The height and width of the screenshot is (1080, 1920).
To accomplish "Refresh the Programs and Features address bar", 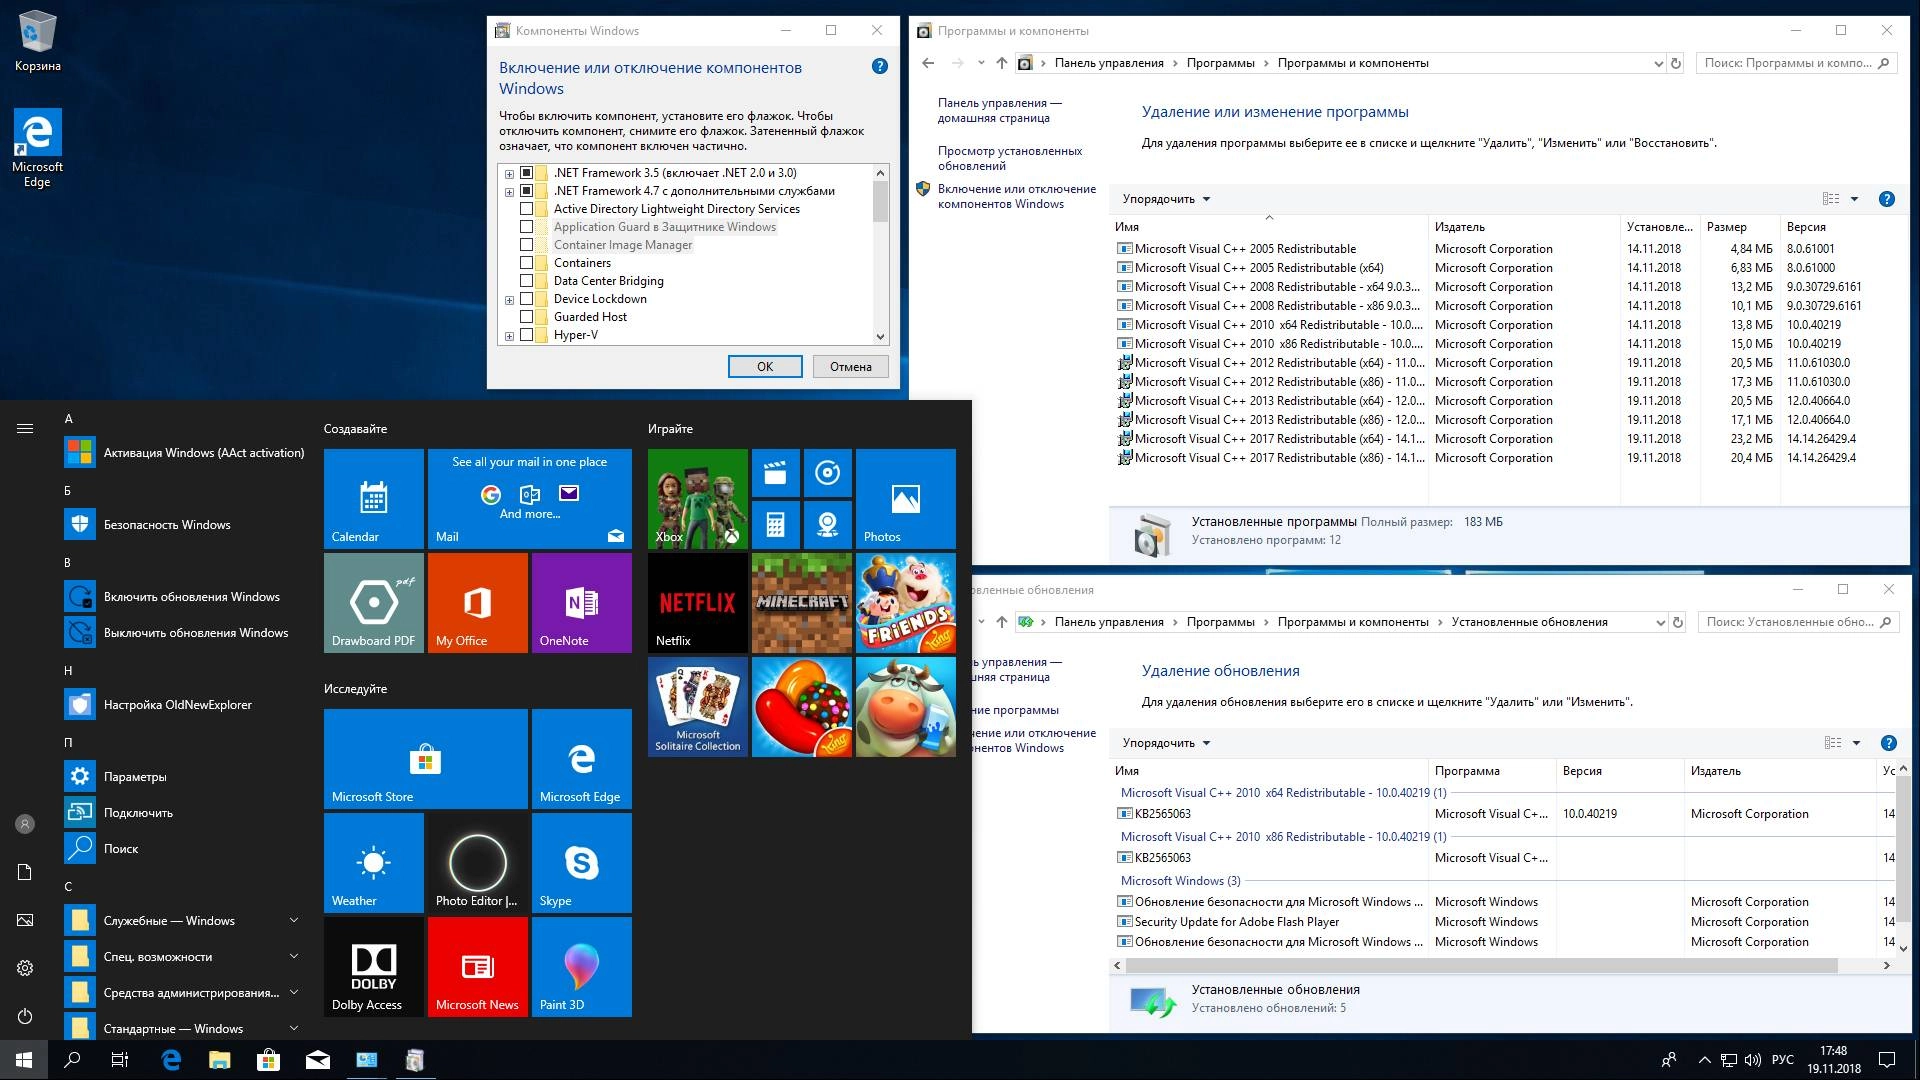I will coord(1677,63).
